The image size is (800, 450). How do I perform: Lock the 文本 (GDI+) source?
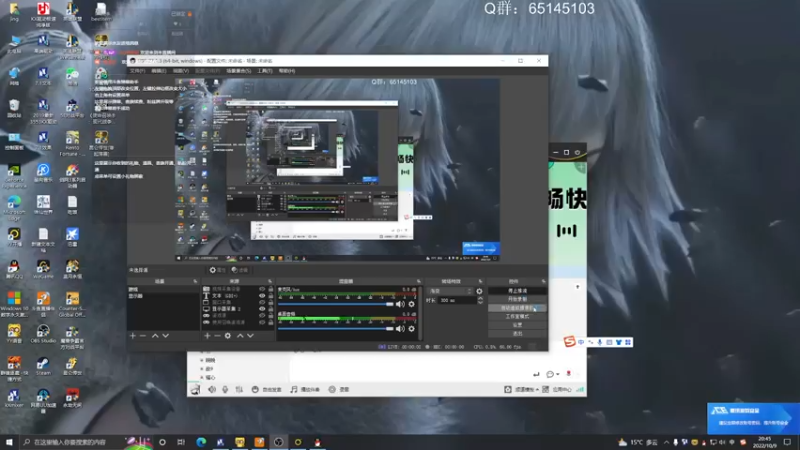pyautogui.click(x=271, y=296)
